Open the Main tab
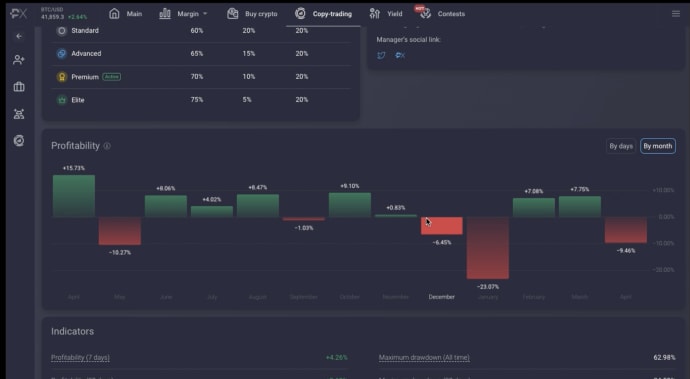 (x=134, y=14)
